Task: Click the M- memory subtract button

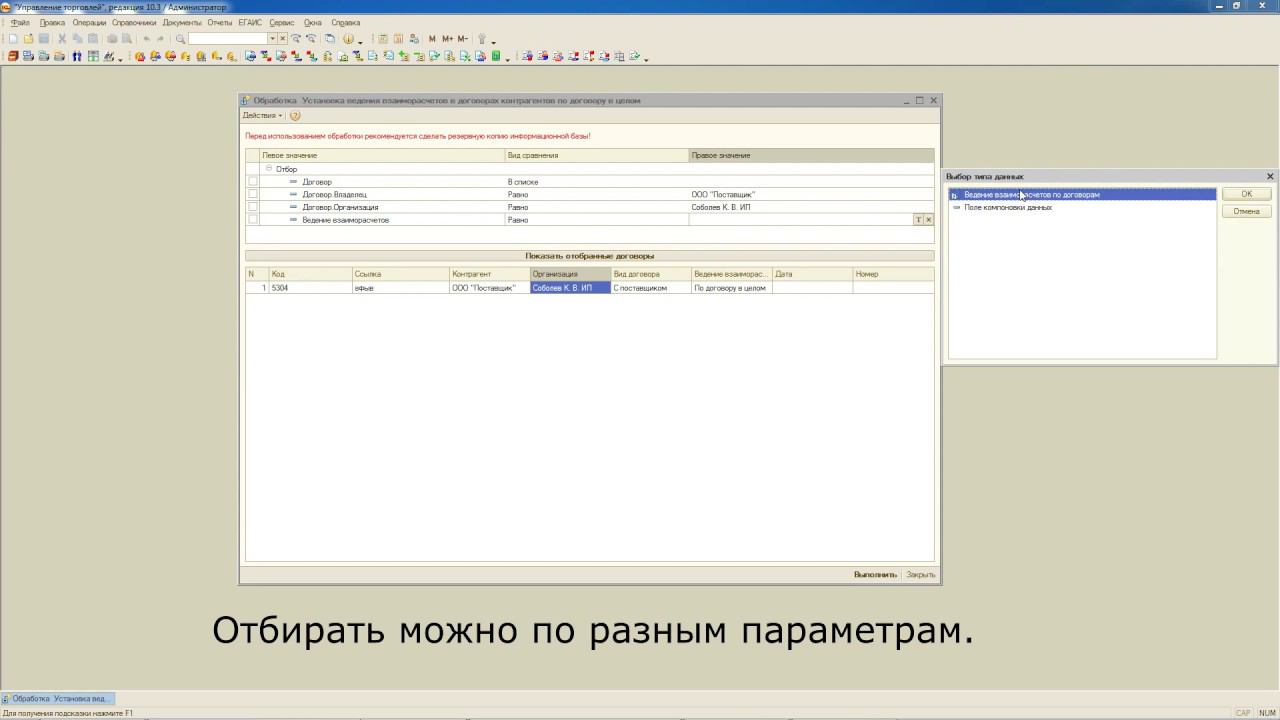Action: click(x=462, y=39)
